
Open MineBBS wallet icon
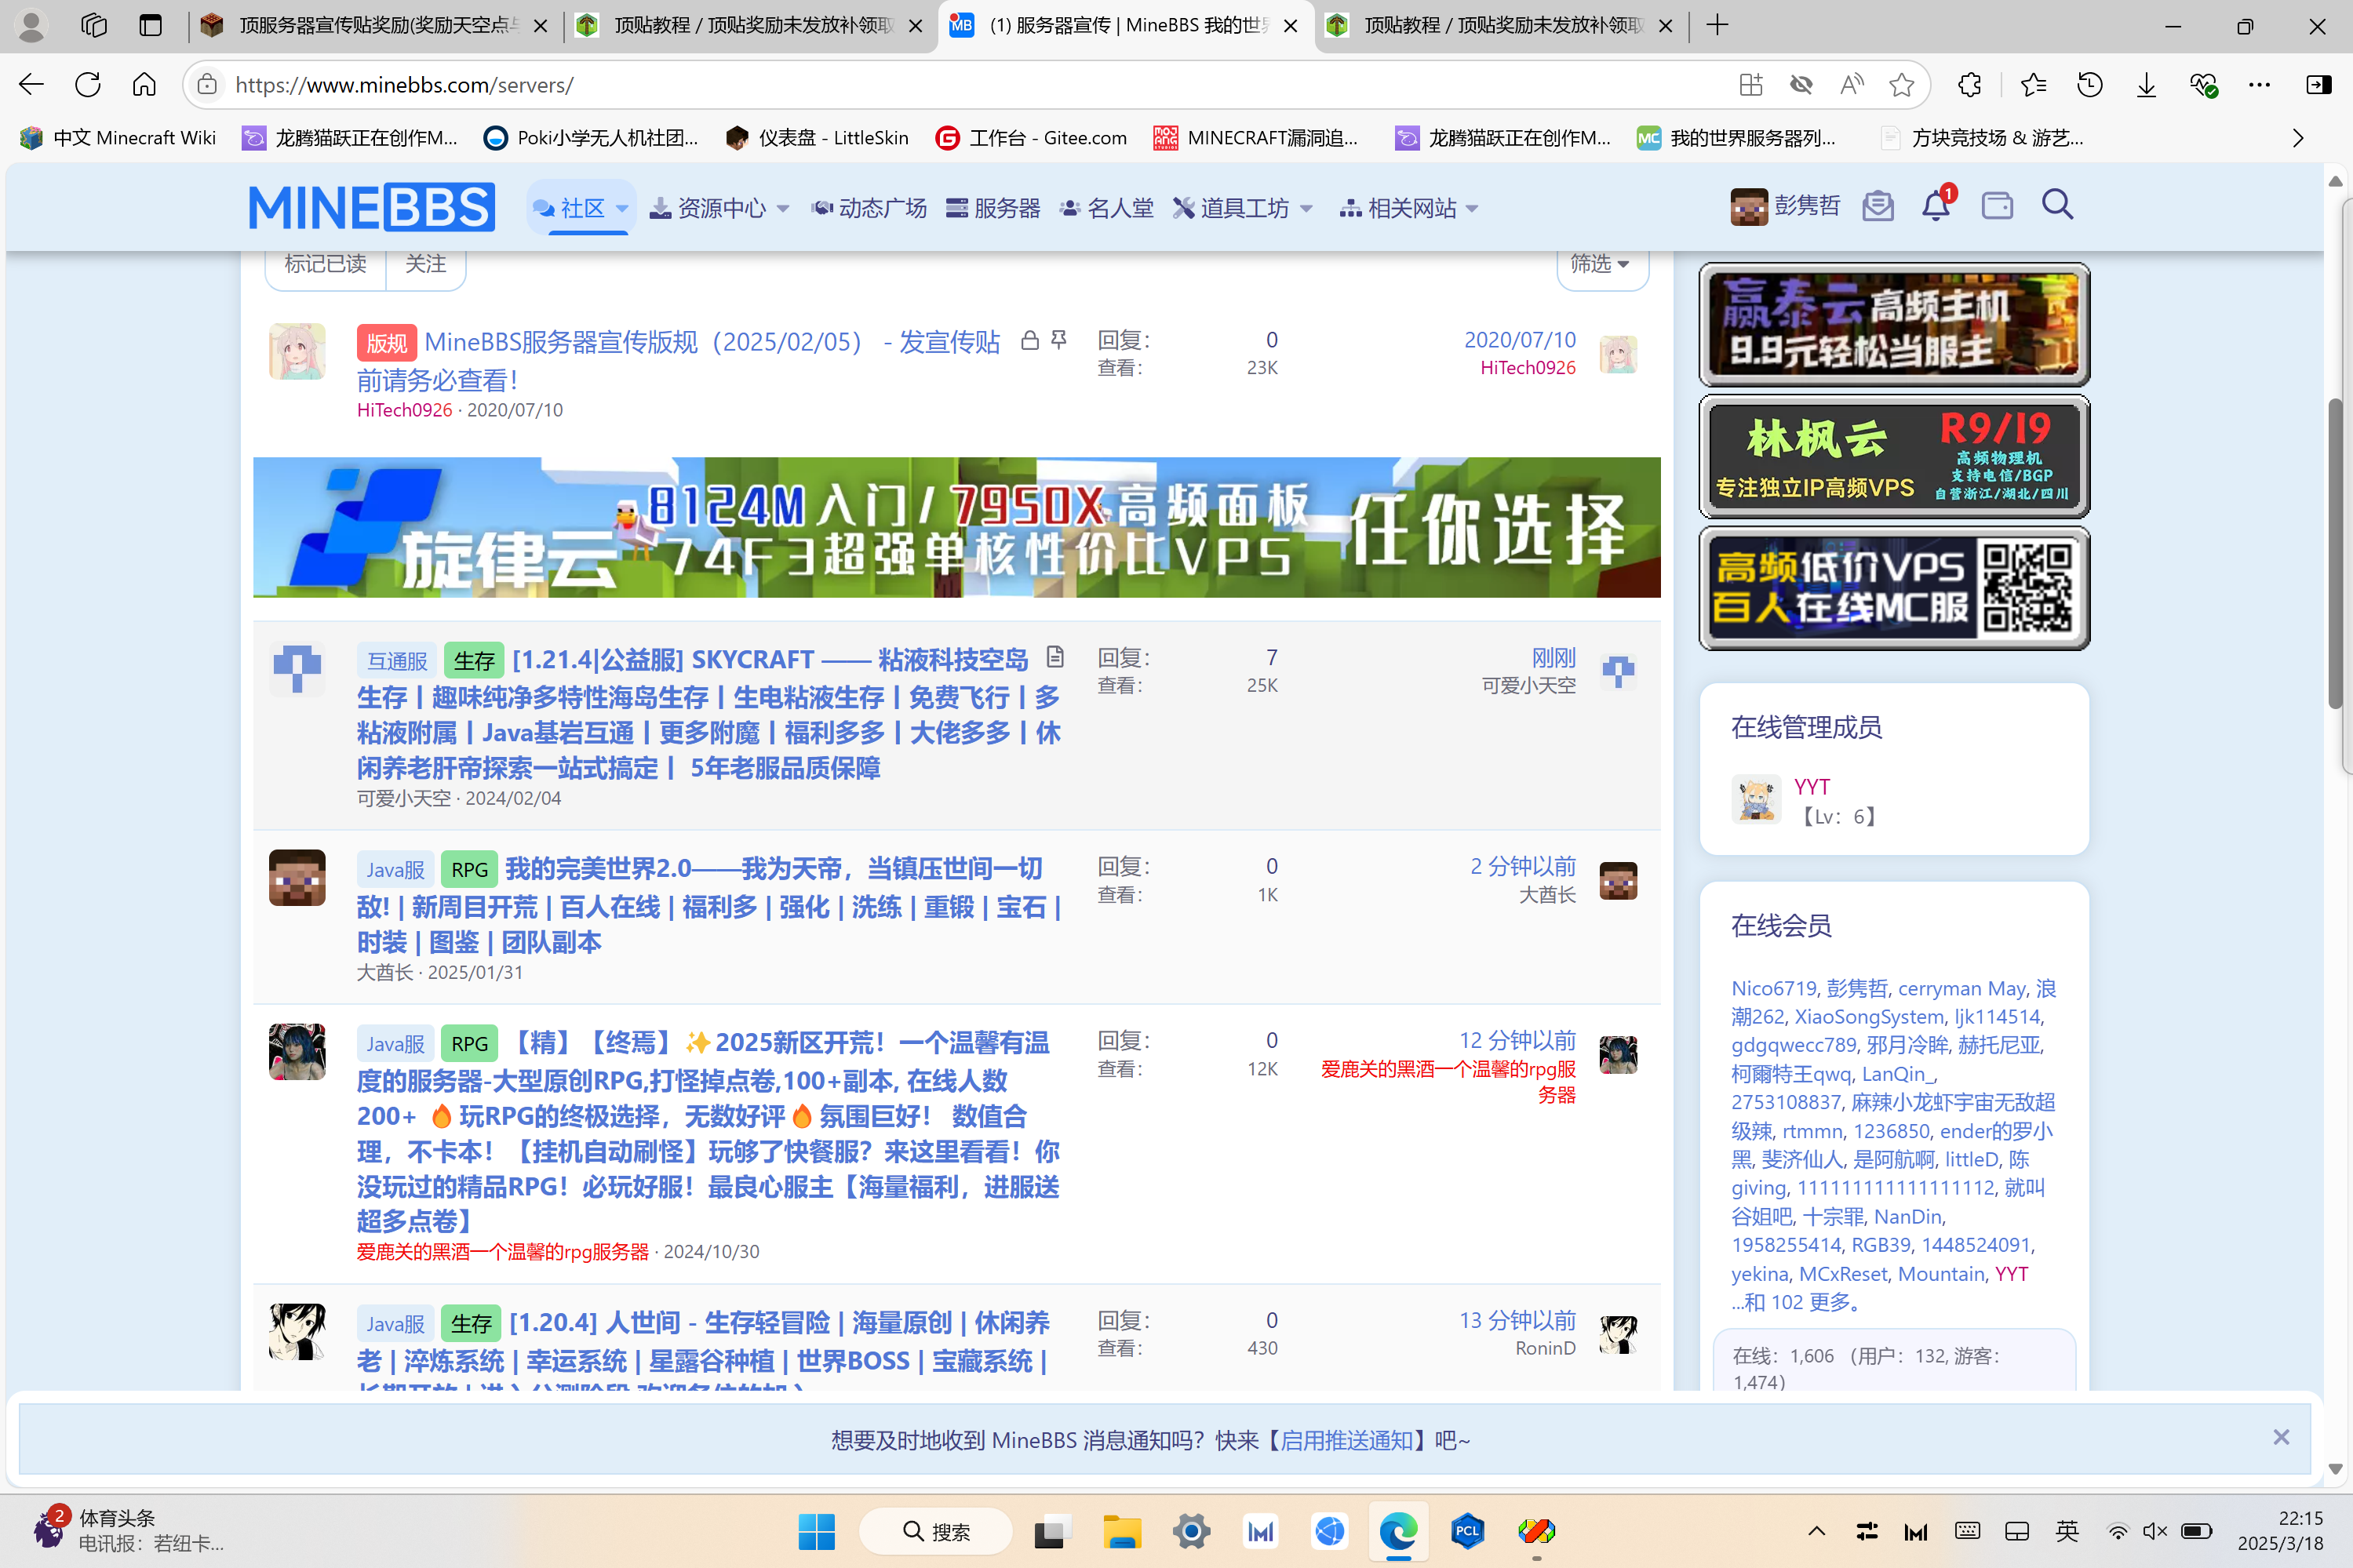point(1997,206)
